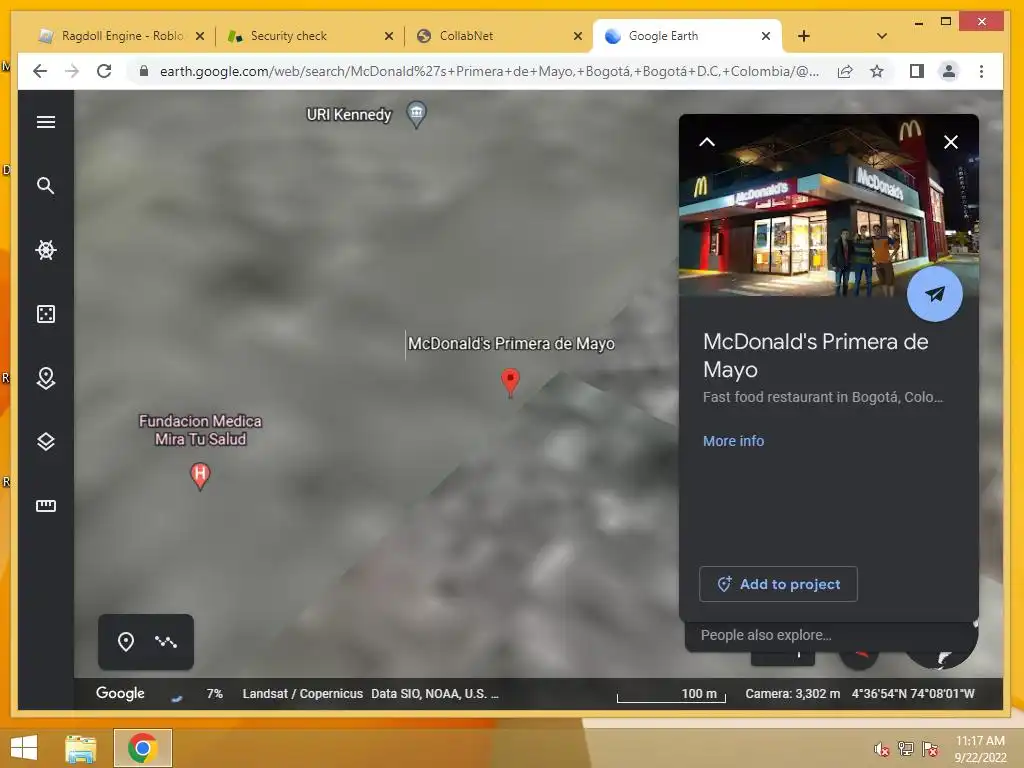
Task: Toggle Chrome side panel
Action: pos(917,71)
